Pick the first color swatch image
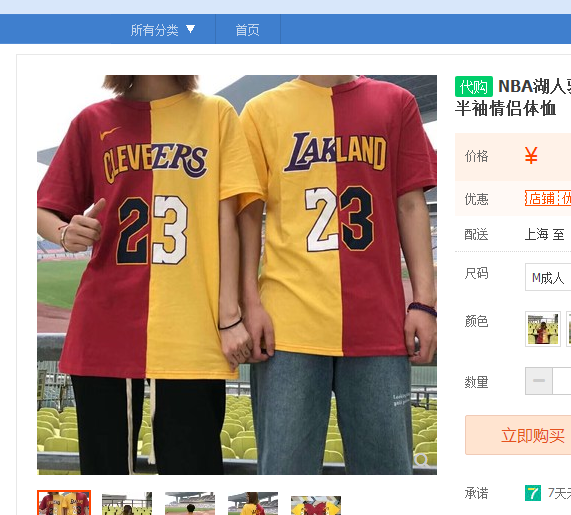The width and height of the screenshot is (571, 515). (x=543, y=329)
